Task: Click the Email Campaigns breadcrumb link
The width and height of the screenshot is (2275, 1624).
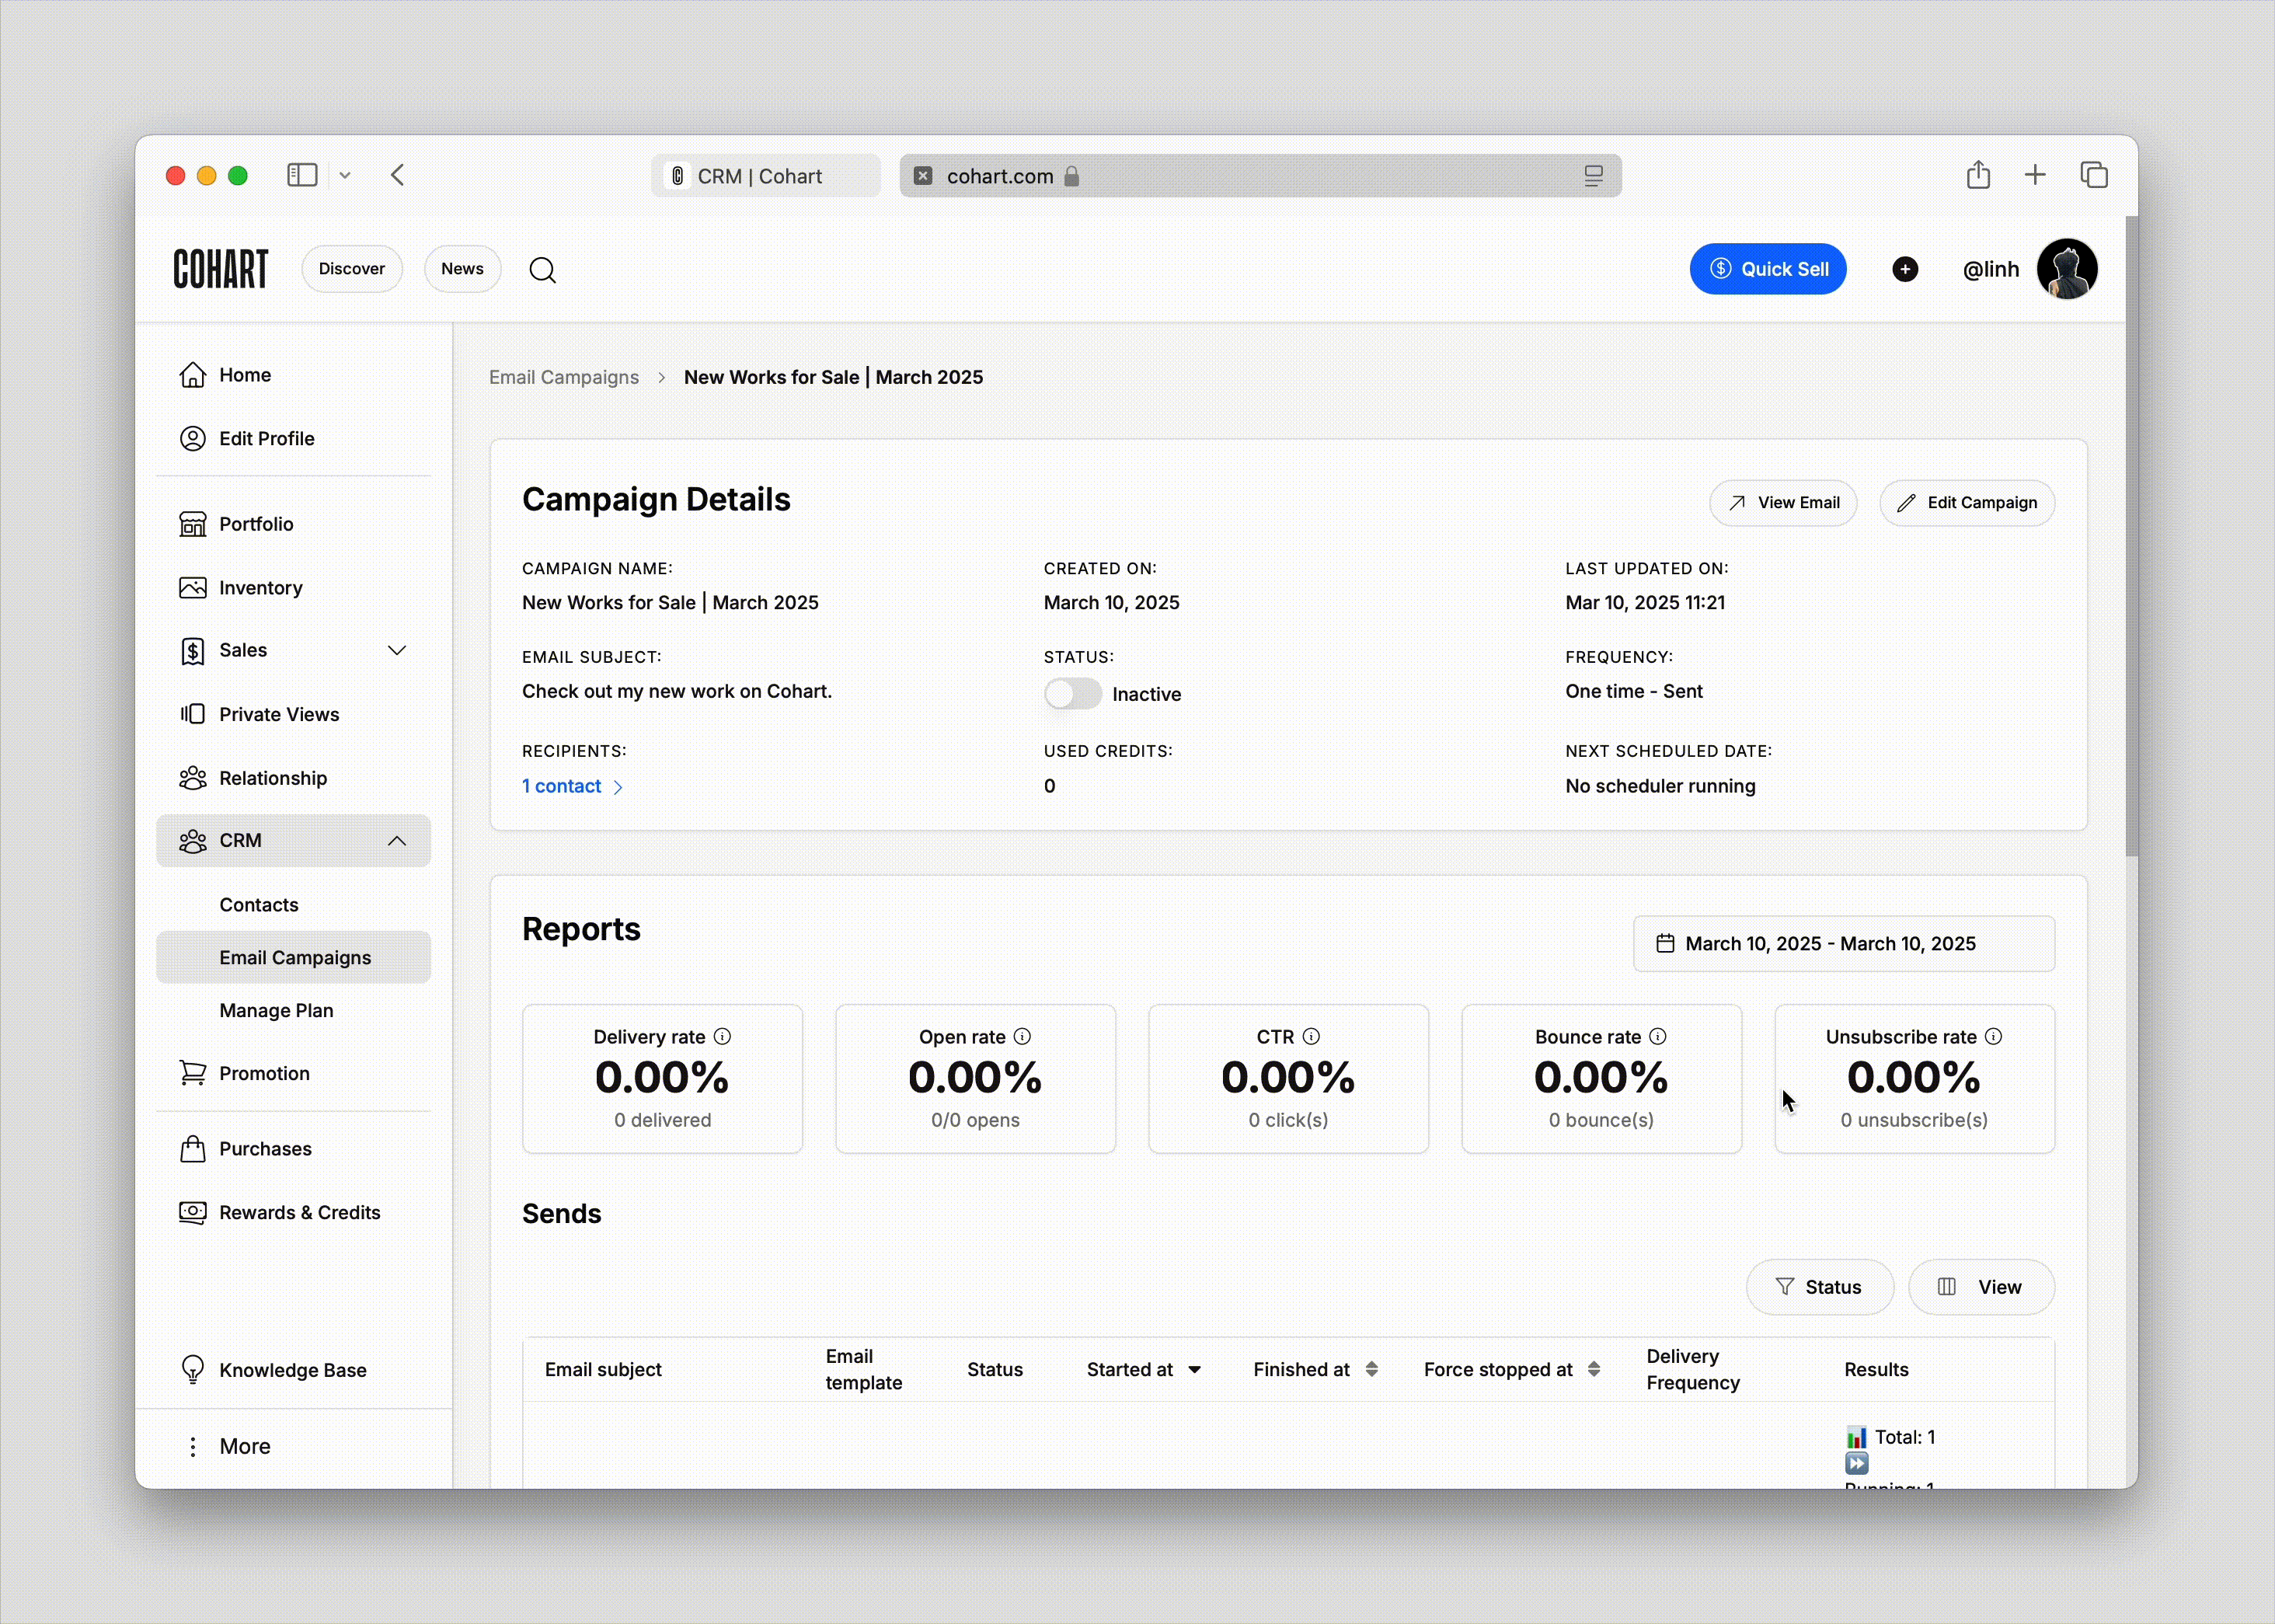Action: [x=564, y=378]
